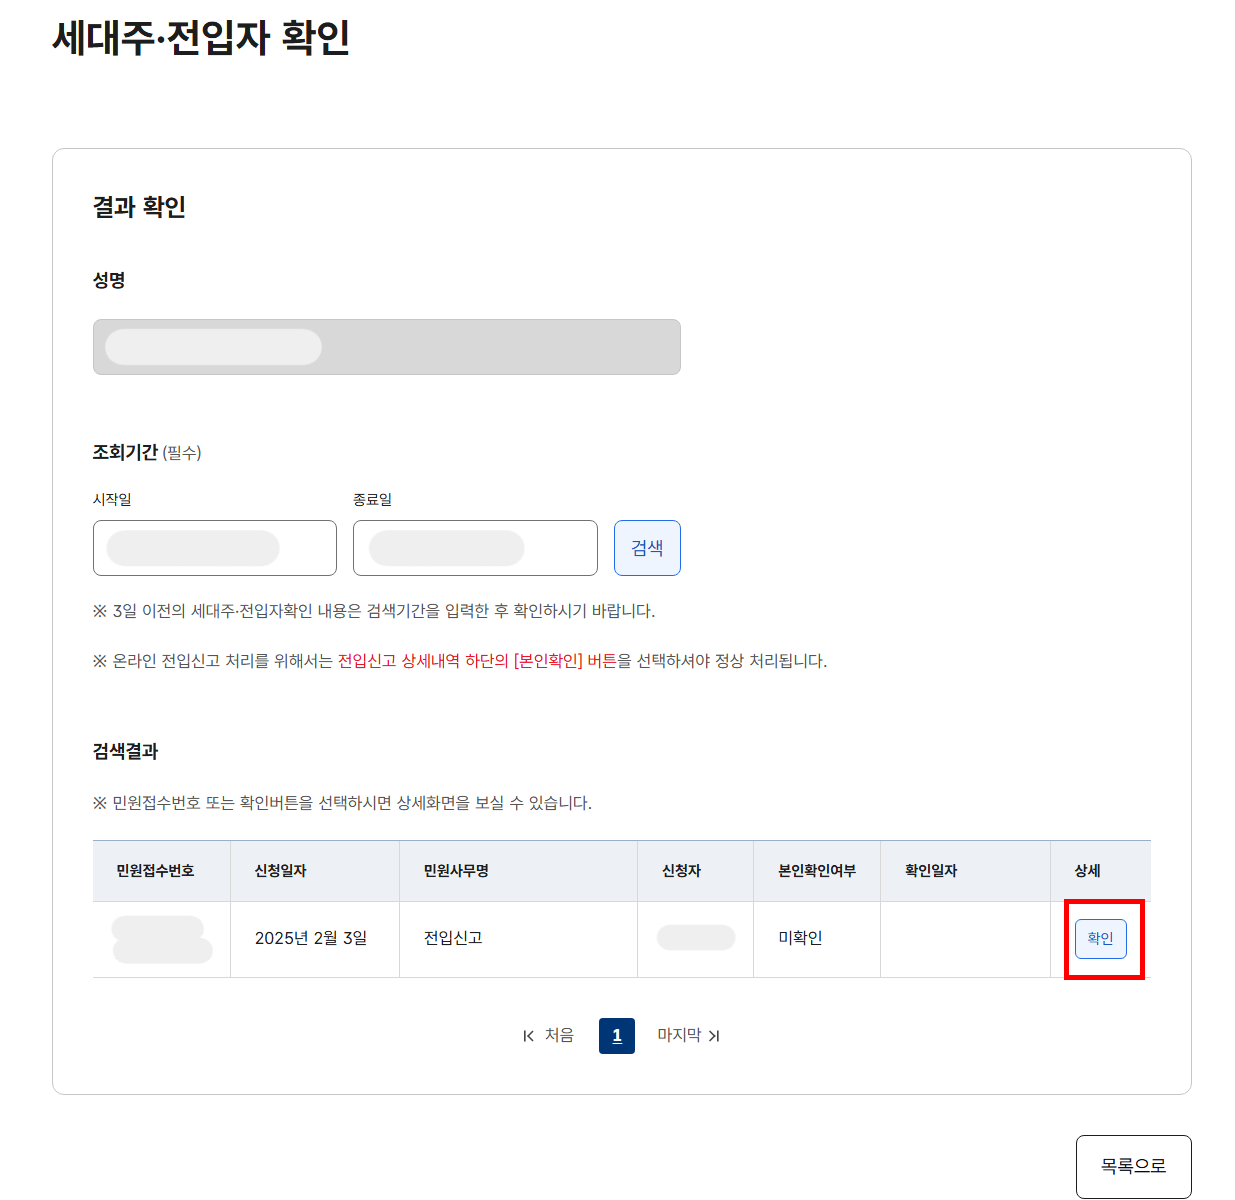This screenshot has width=1235, height=1200.
Task: Click 목록으로 to return to the list
Action: (x=1133, y=1166)
